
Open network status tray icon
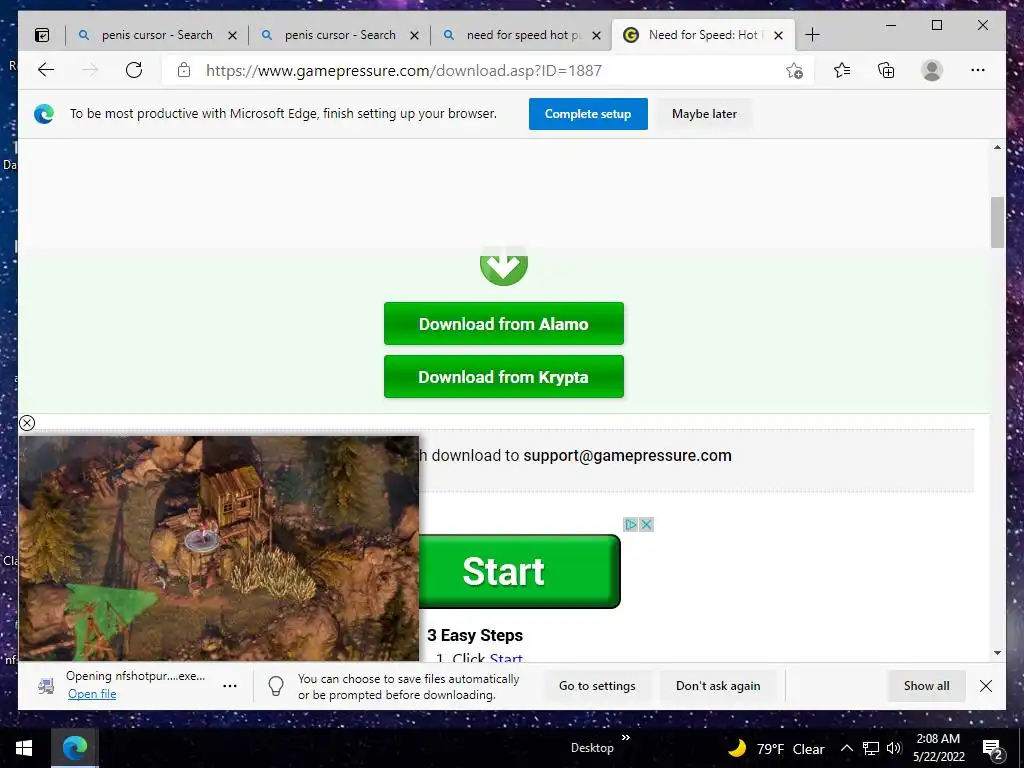871,748
